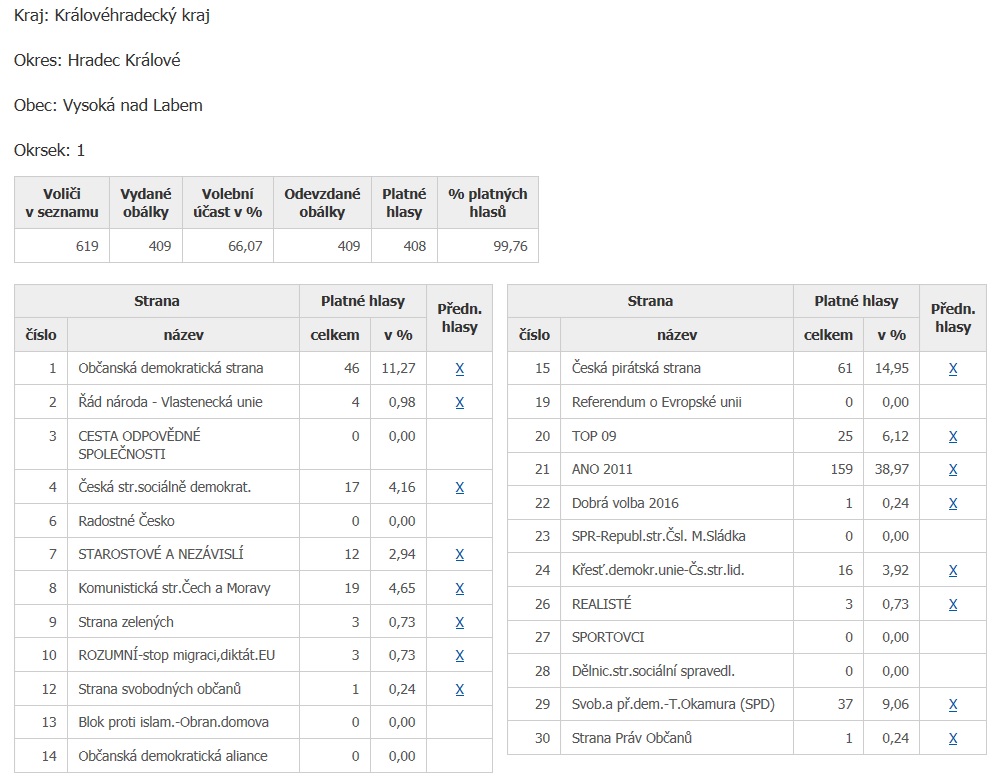Click party name 'Občanská demokratická aliance'
1005x779 pixels.
coord(173,757)
